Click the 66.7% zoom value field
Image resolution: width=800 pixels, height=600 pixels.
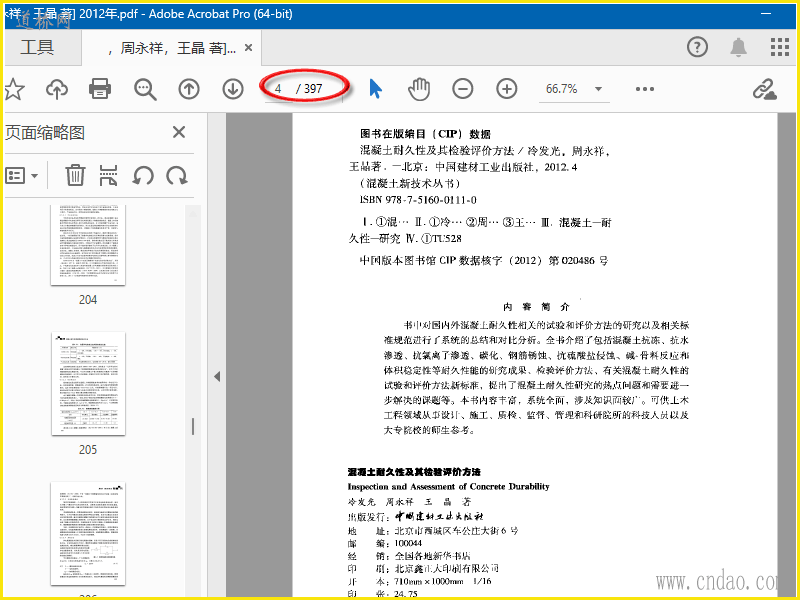click(562, 89)
